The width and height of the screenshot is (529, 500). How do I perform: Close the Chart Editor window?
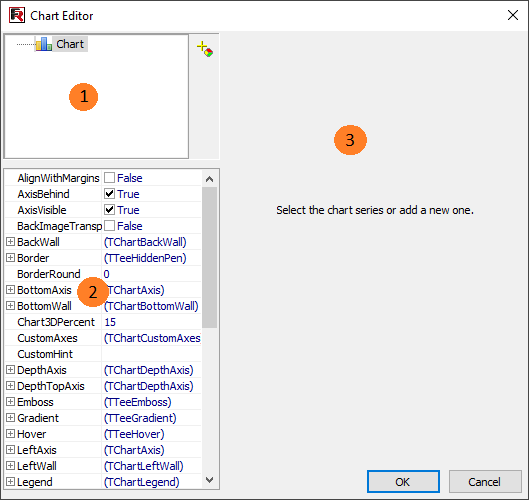point(513,15)
